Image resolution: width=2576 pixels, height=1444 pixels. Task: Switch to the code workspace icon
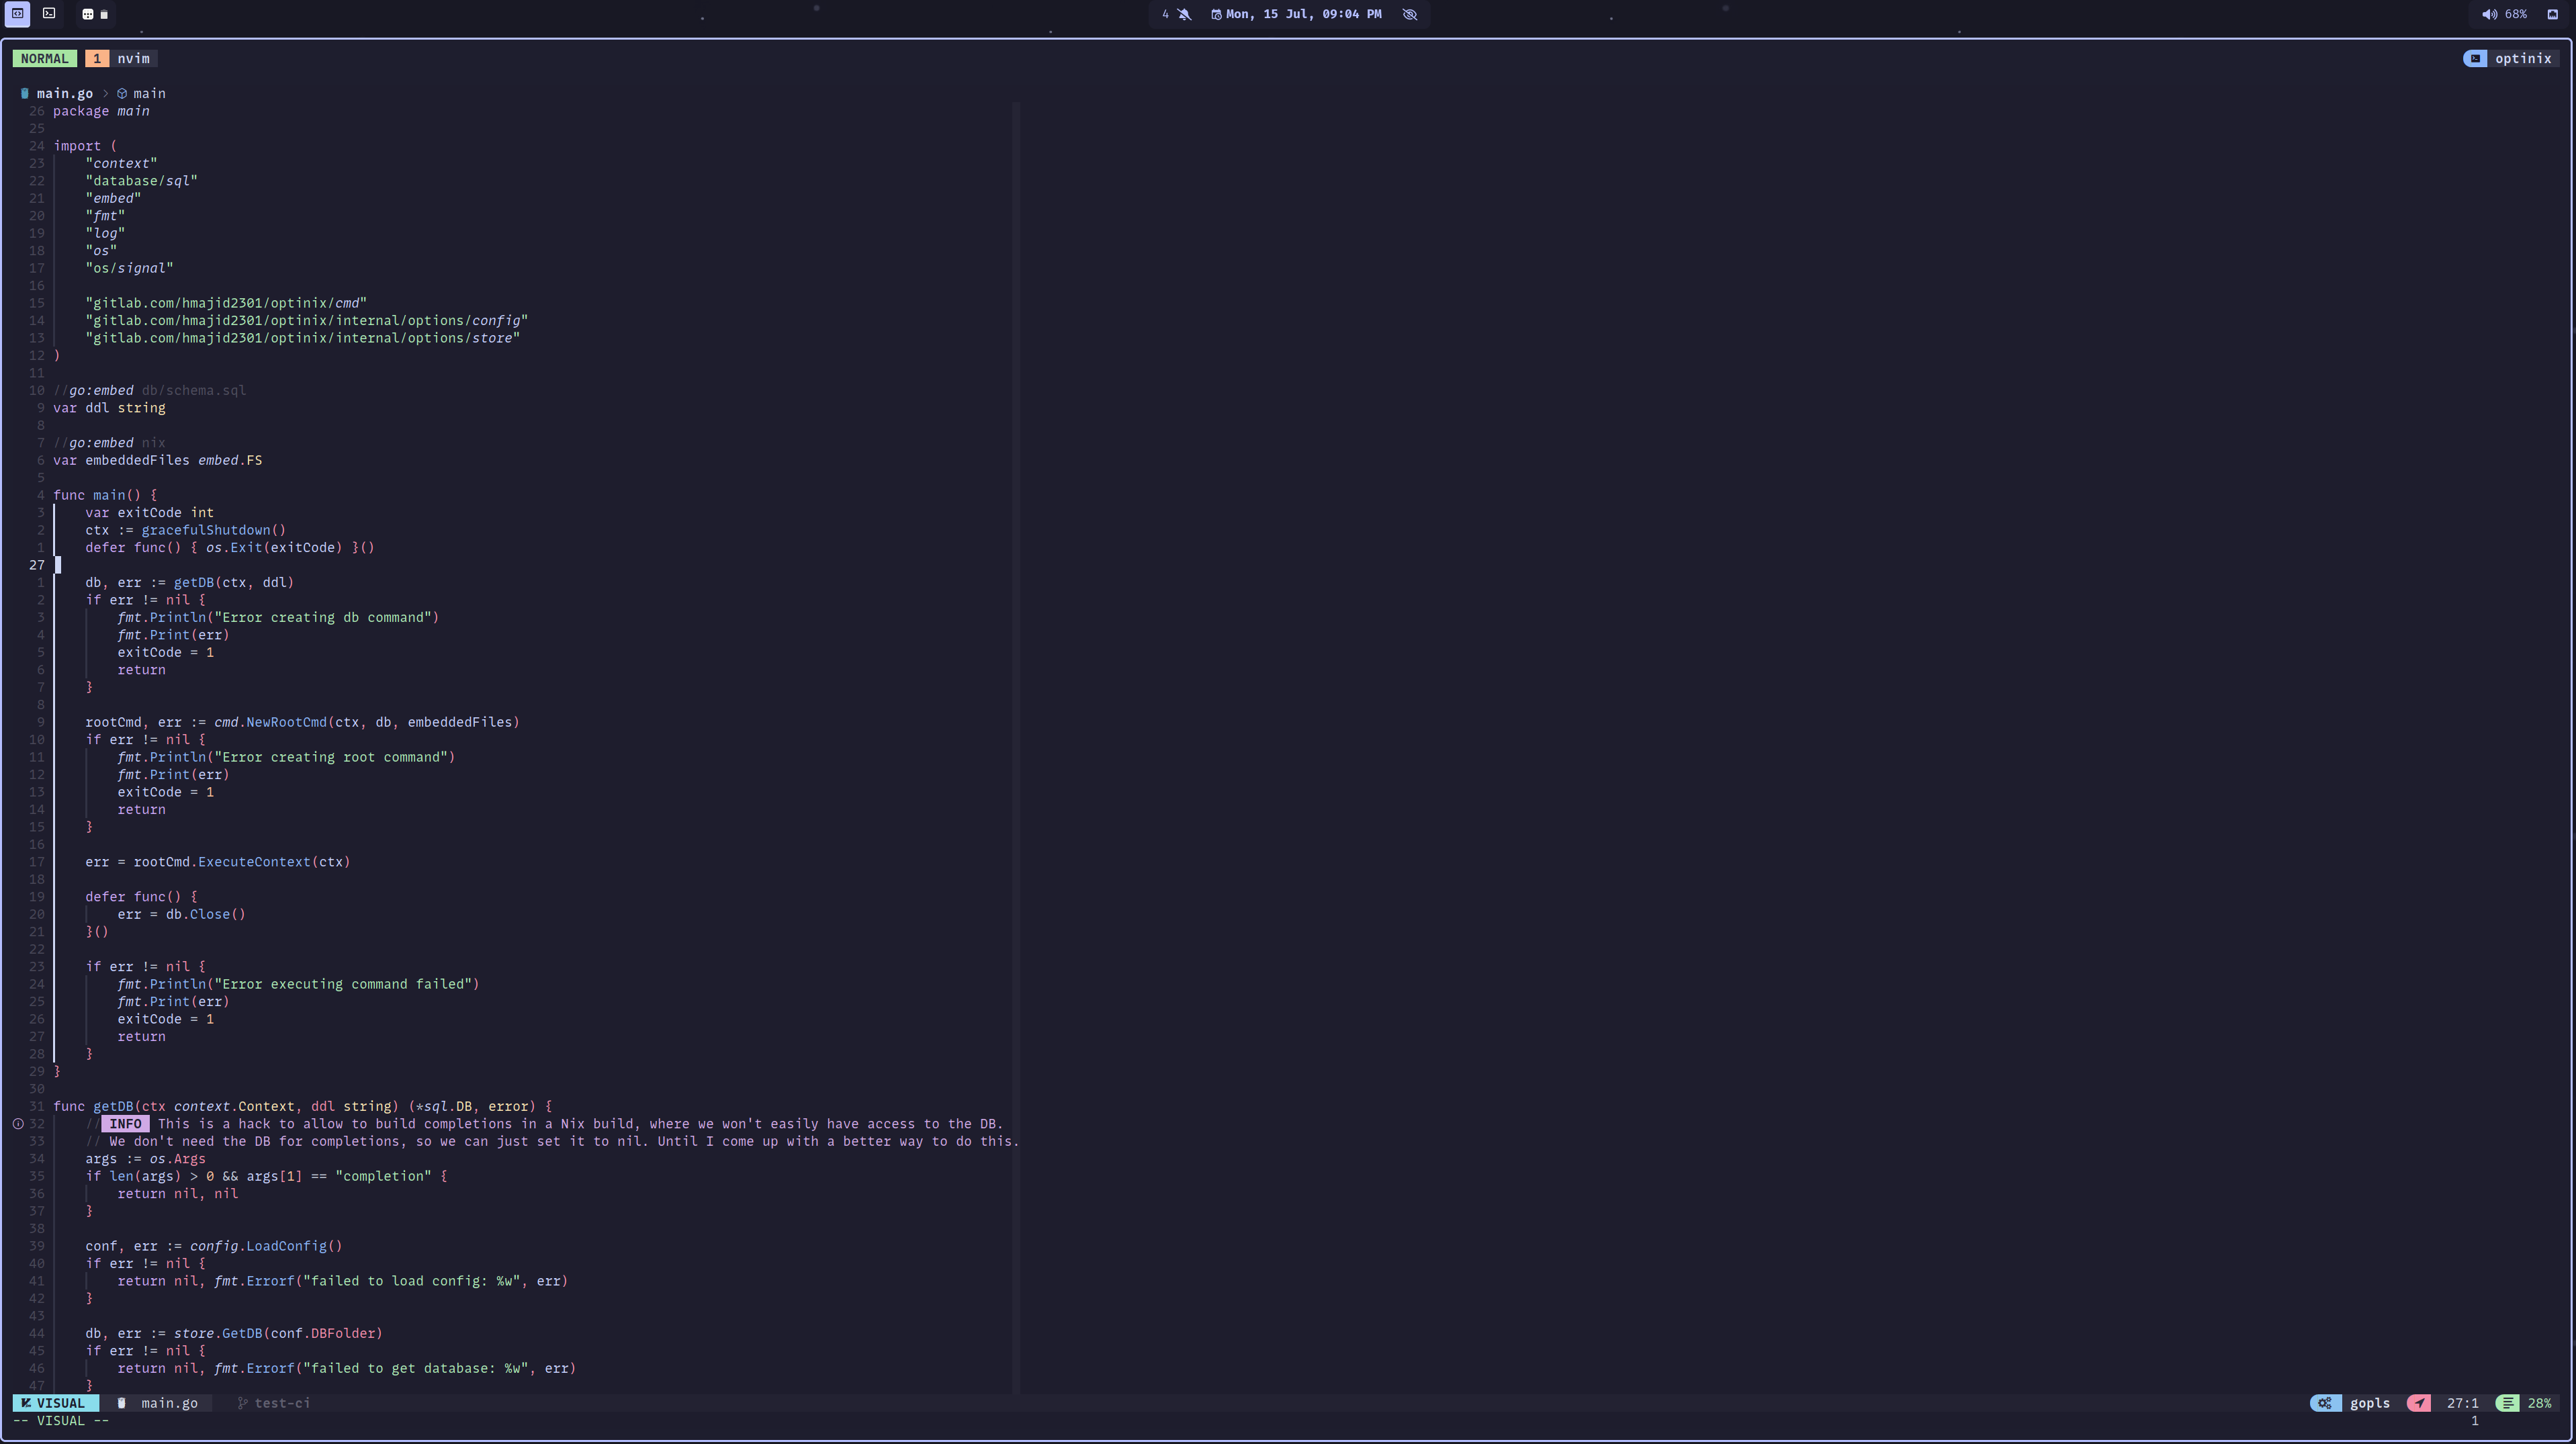click(17, 14)
